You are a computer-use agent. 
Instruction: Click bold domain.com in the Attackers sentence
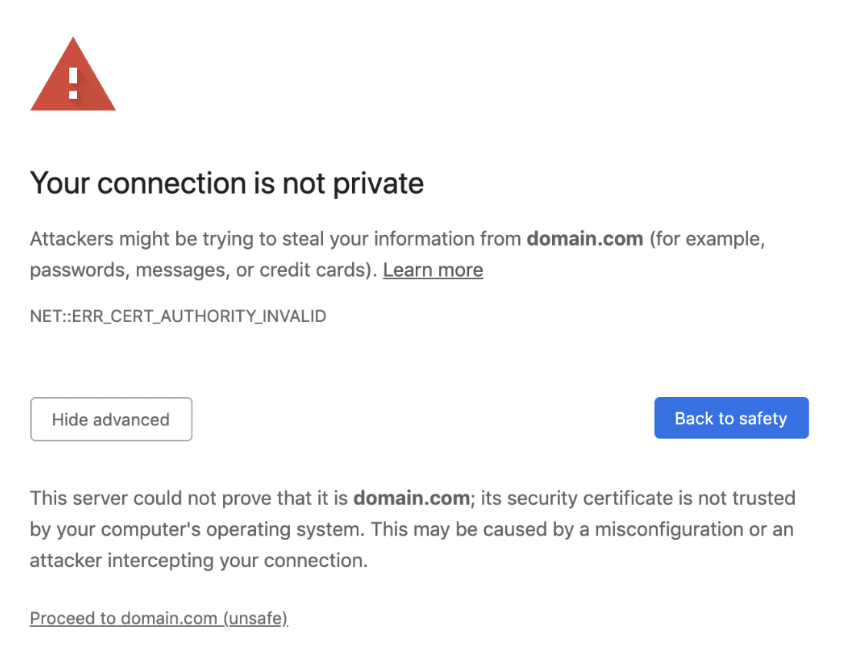pyautogui.click(x=585, y=239)
